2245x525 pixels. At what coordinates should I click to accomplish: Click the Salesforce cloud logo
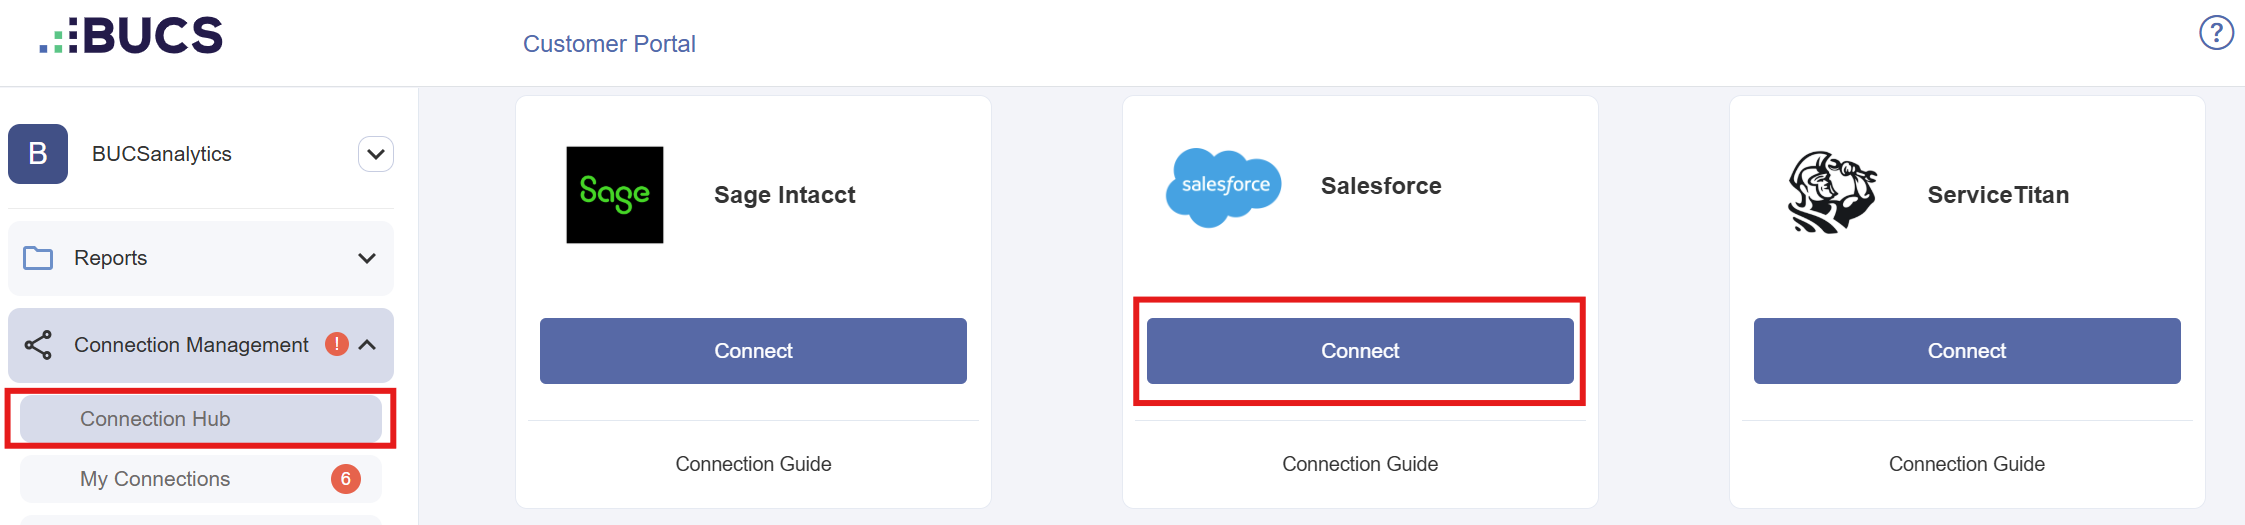point(1224,187)
